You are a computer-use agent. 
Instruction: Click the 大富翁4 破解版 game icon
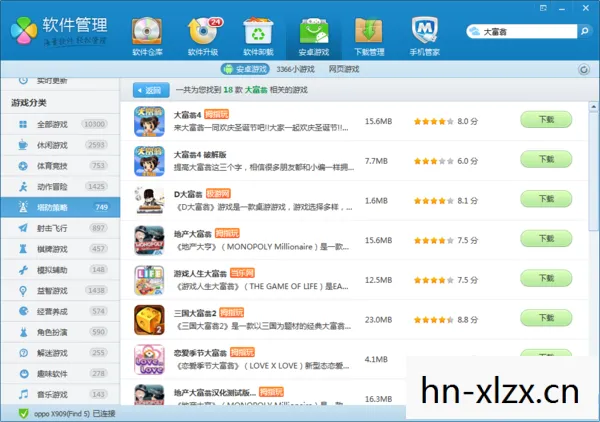click(x=149, y=161)
